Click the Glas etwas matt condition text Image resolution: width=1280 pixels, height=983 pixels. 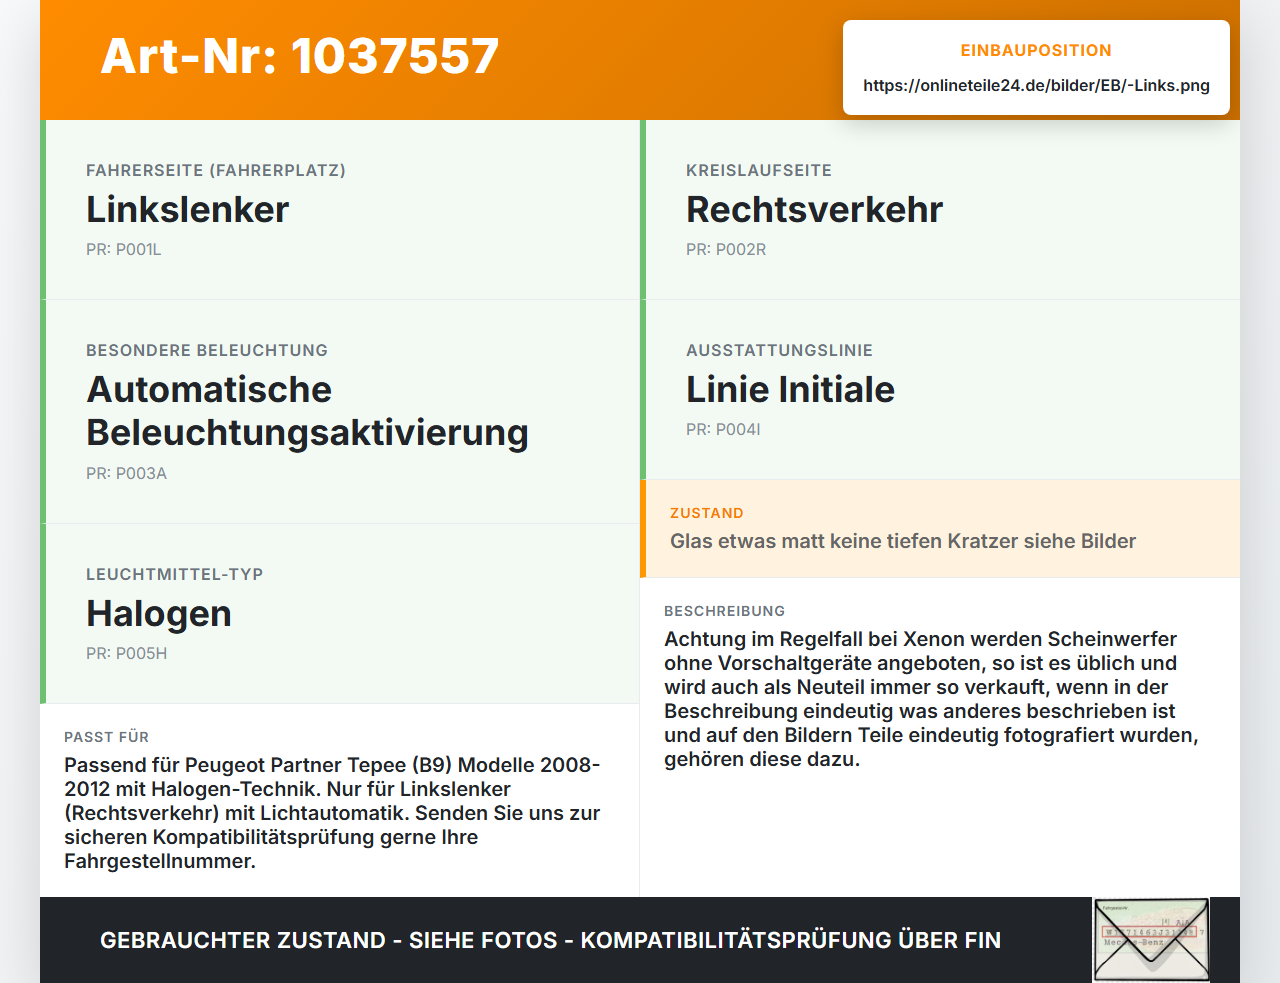pyautogui.click(x=903, y=541)
